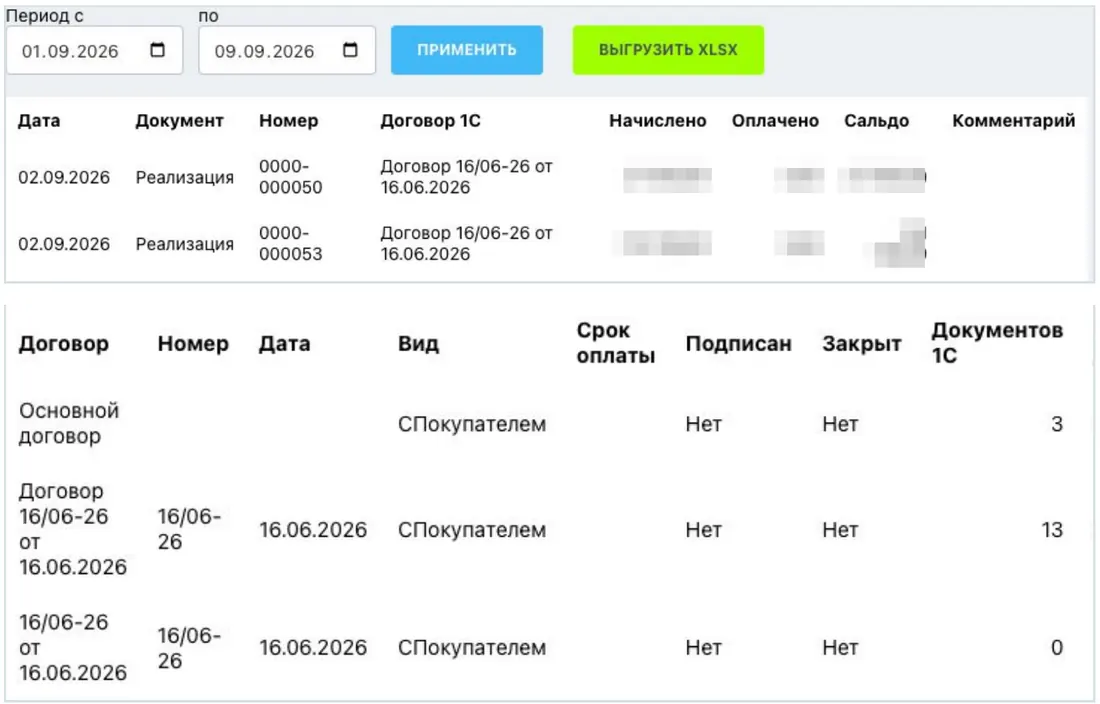
Task: Click the Дата header in lower table
Action: click(284, 344)
